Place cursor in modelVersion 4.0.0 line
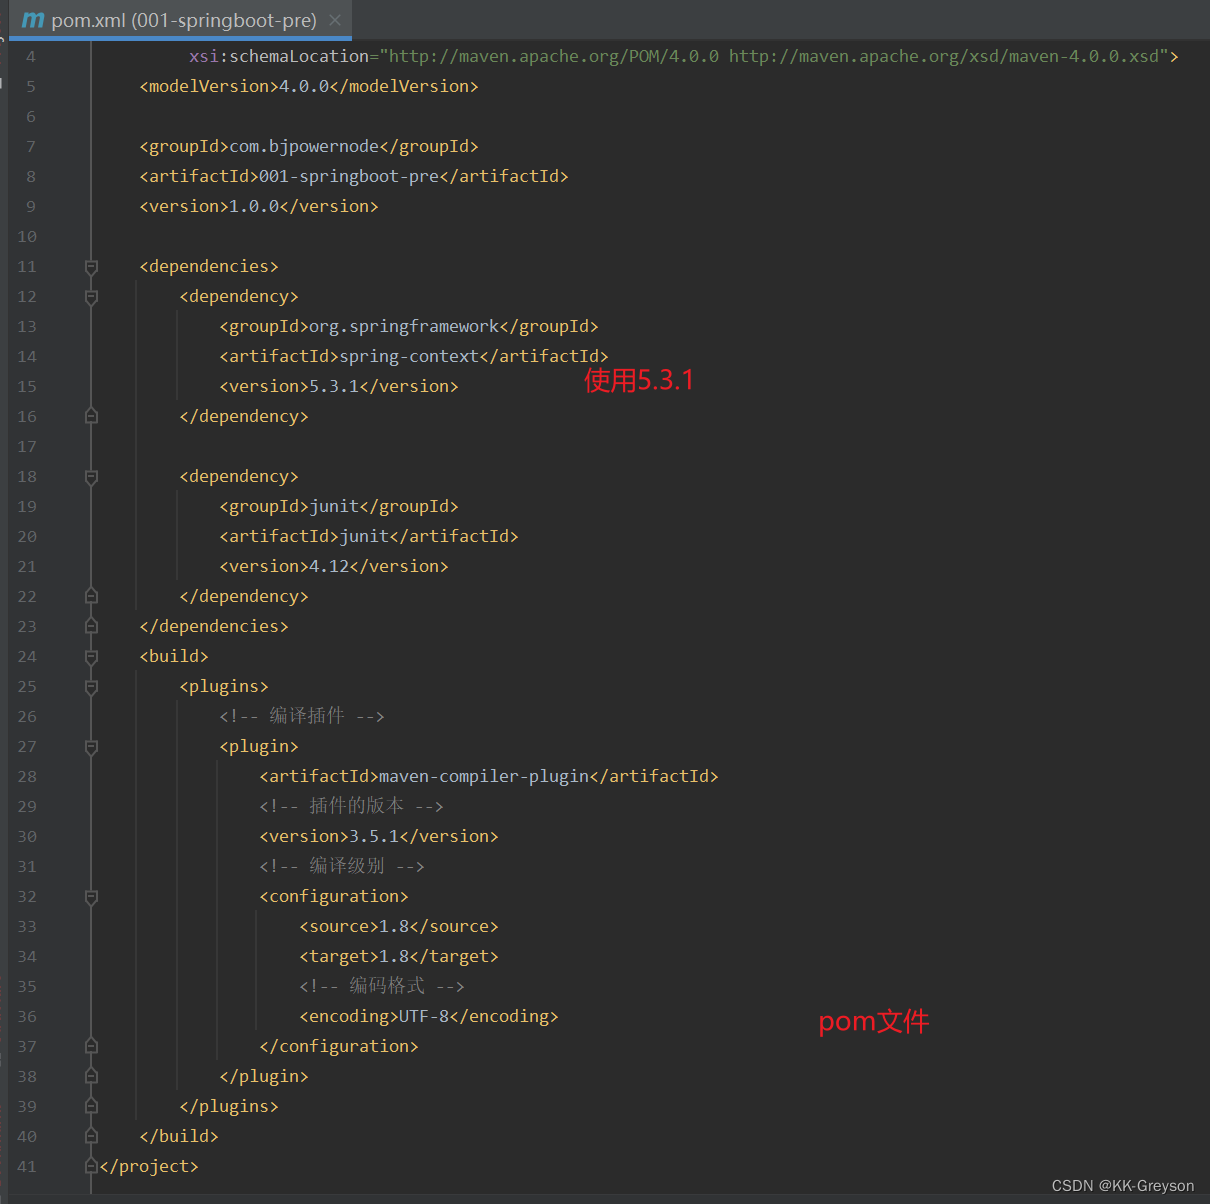This screenshot has height=1204, width=1210. pyautogui.click(x=309, y=86)
